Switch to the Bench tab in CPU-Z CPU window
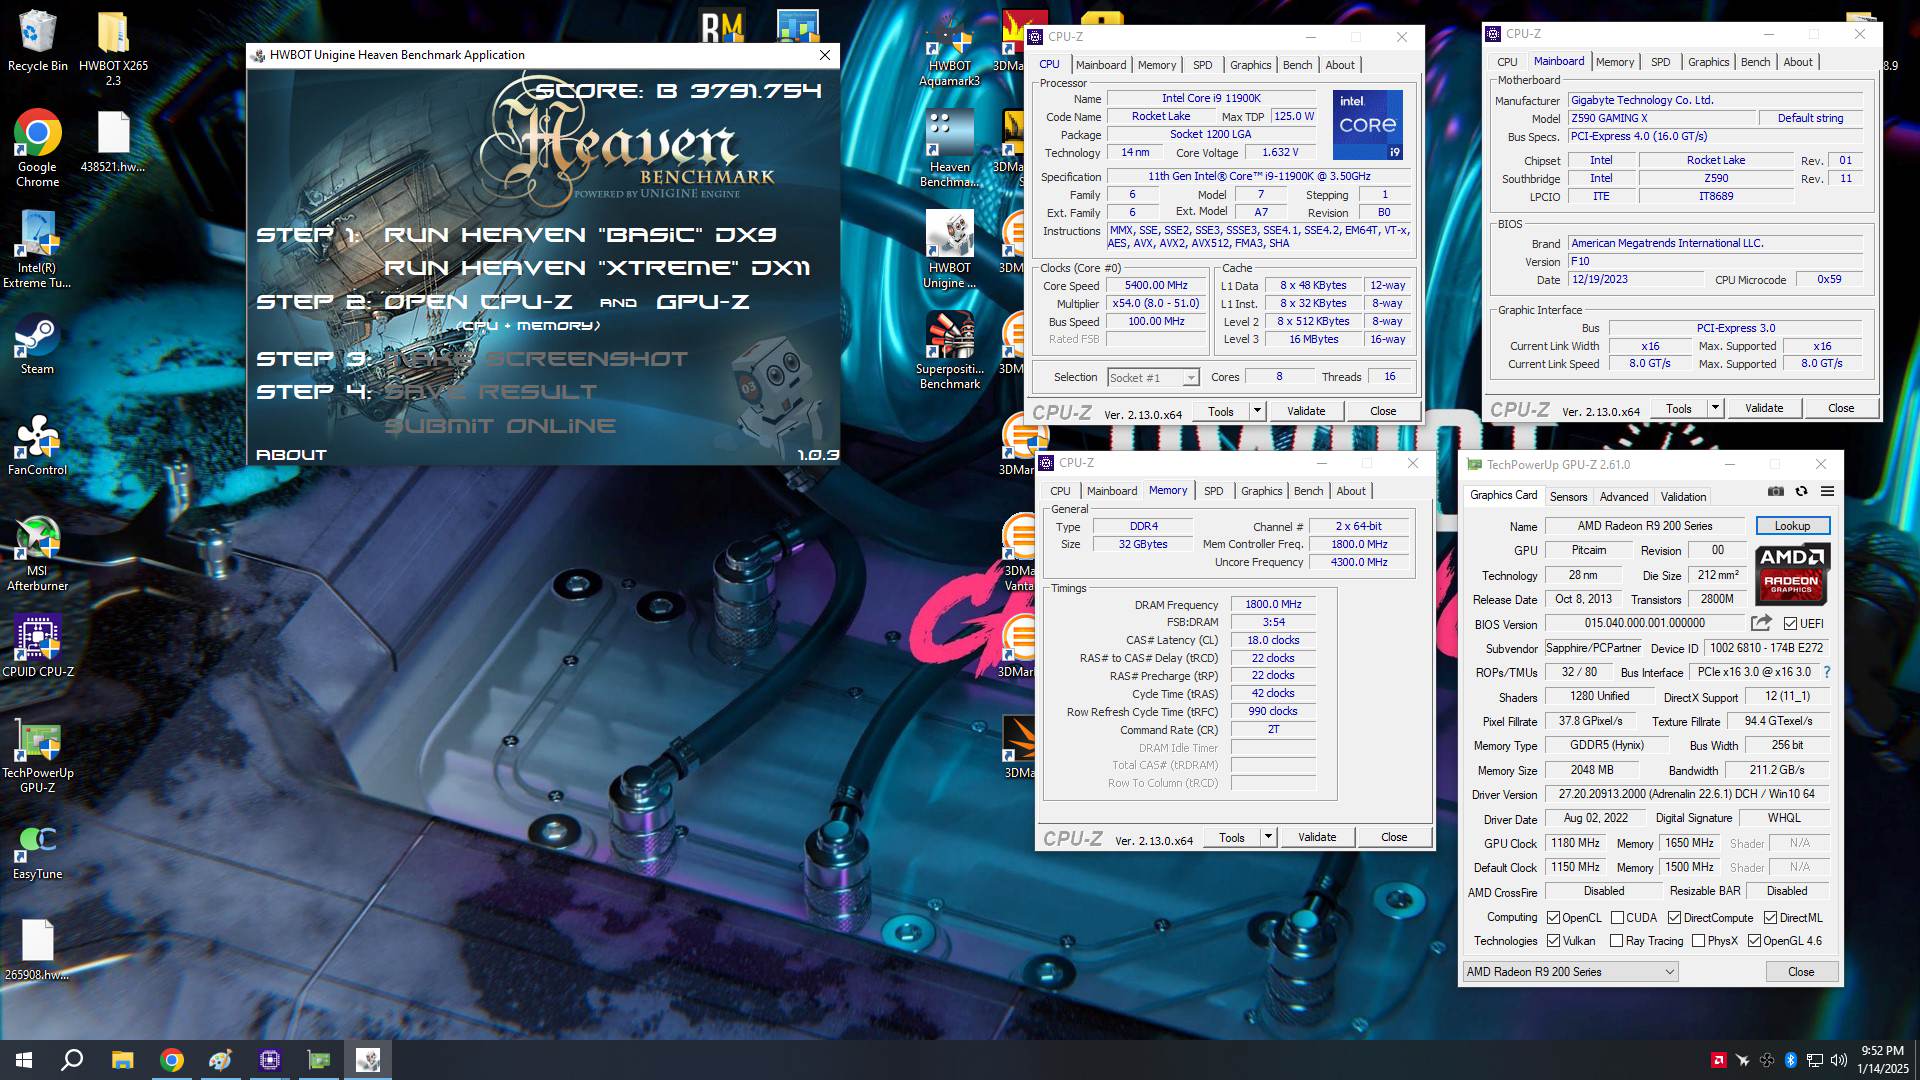The height and width of the screenshot is (1080, 1920). (x=1297, y=65)
